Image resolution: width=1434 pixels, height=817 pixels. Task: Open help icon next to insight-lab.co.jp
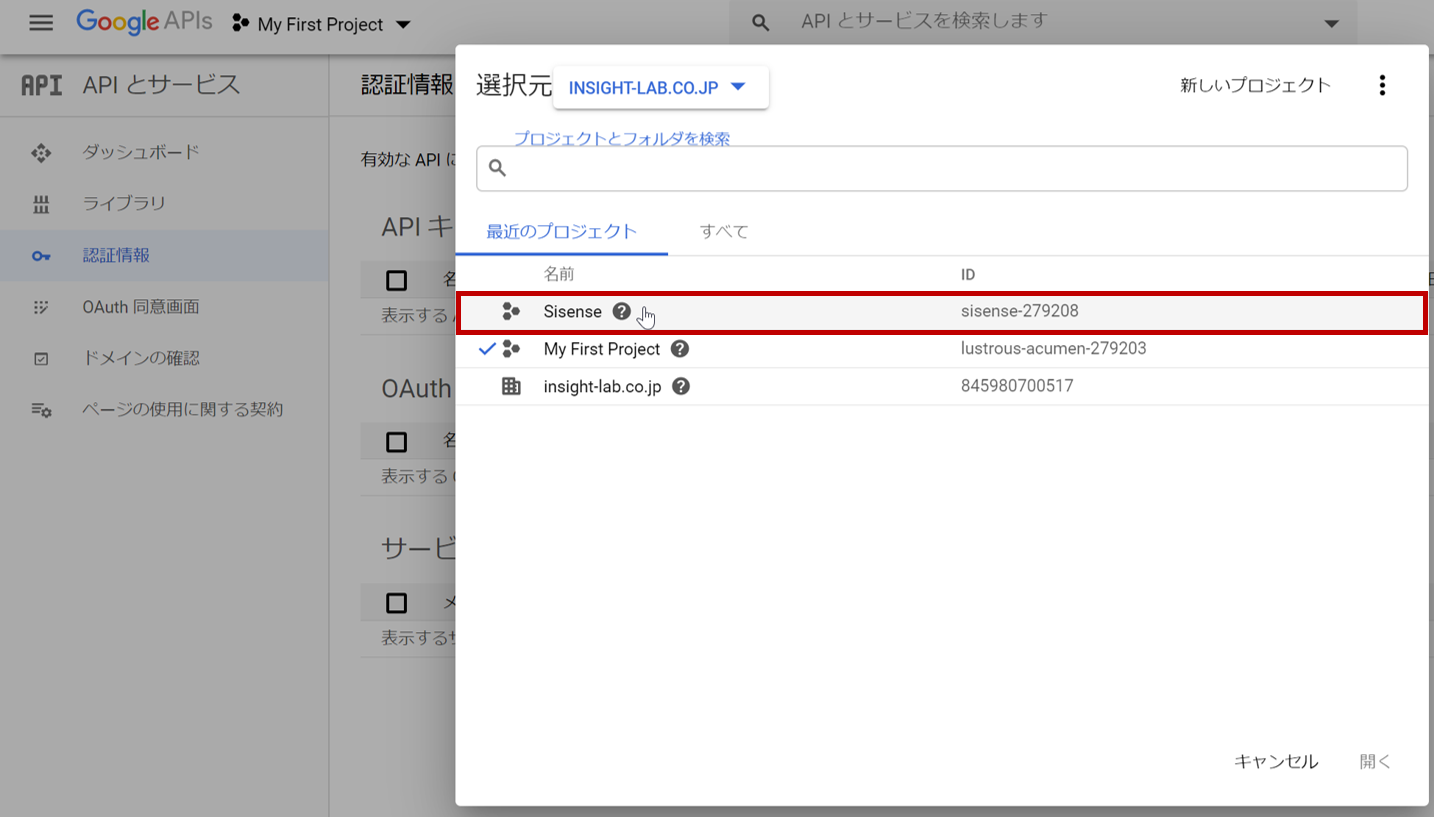pyautogui.click(x=681, y=386)
